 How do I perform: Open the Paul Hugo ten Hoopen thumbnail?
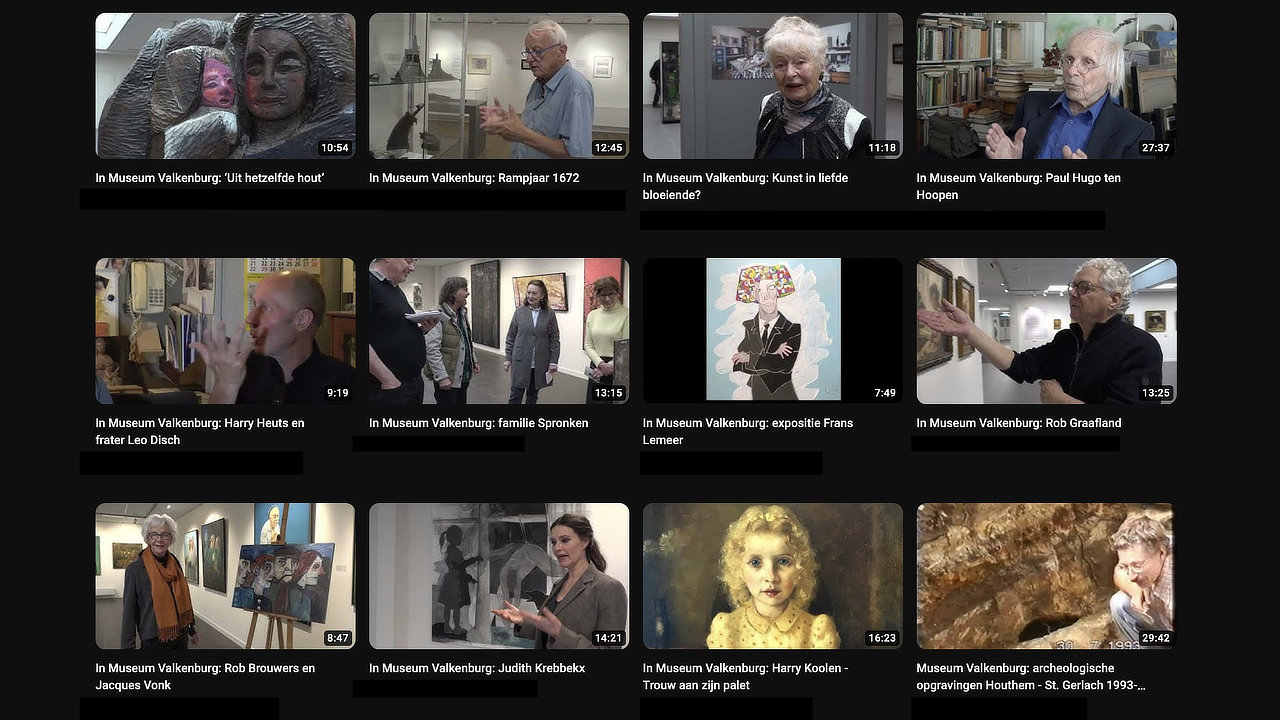(x=1046, y=86)
